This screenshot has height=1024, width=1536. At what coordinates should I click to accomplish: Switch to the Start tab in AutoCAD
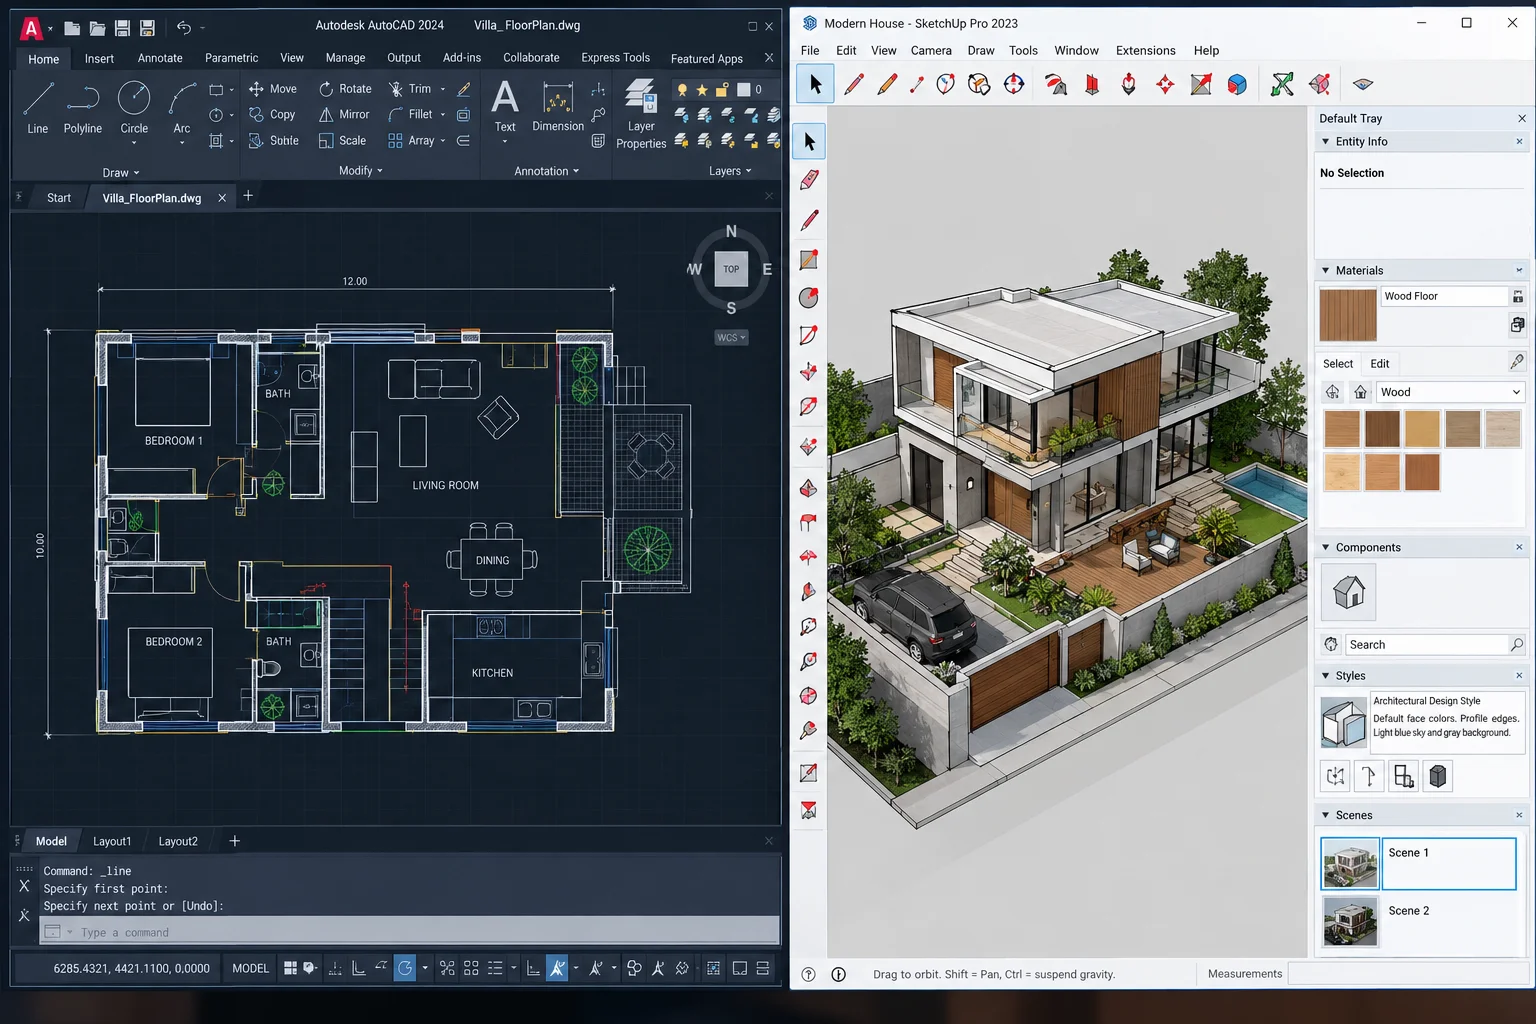59,198
